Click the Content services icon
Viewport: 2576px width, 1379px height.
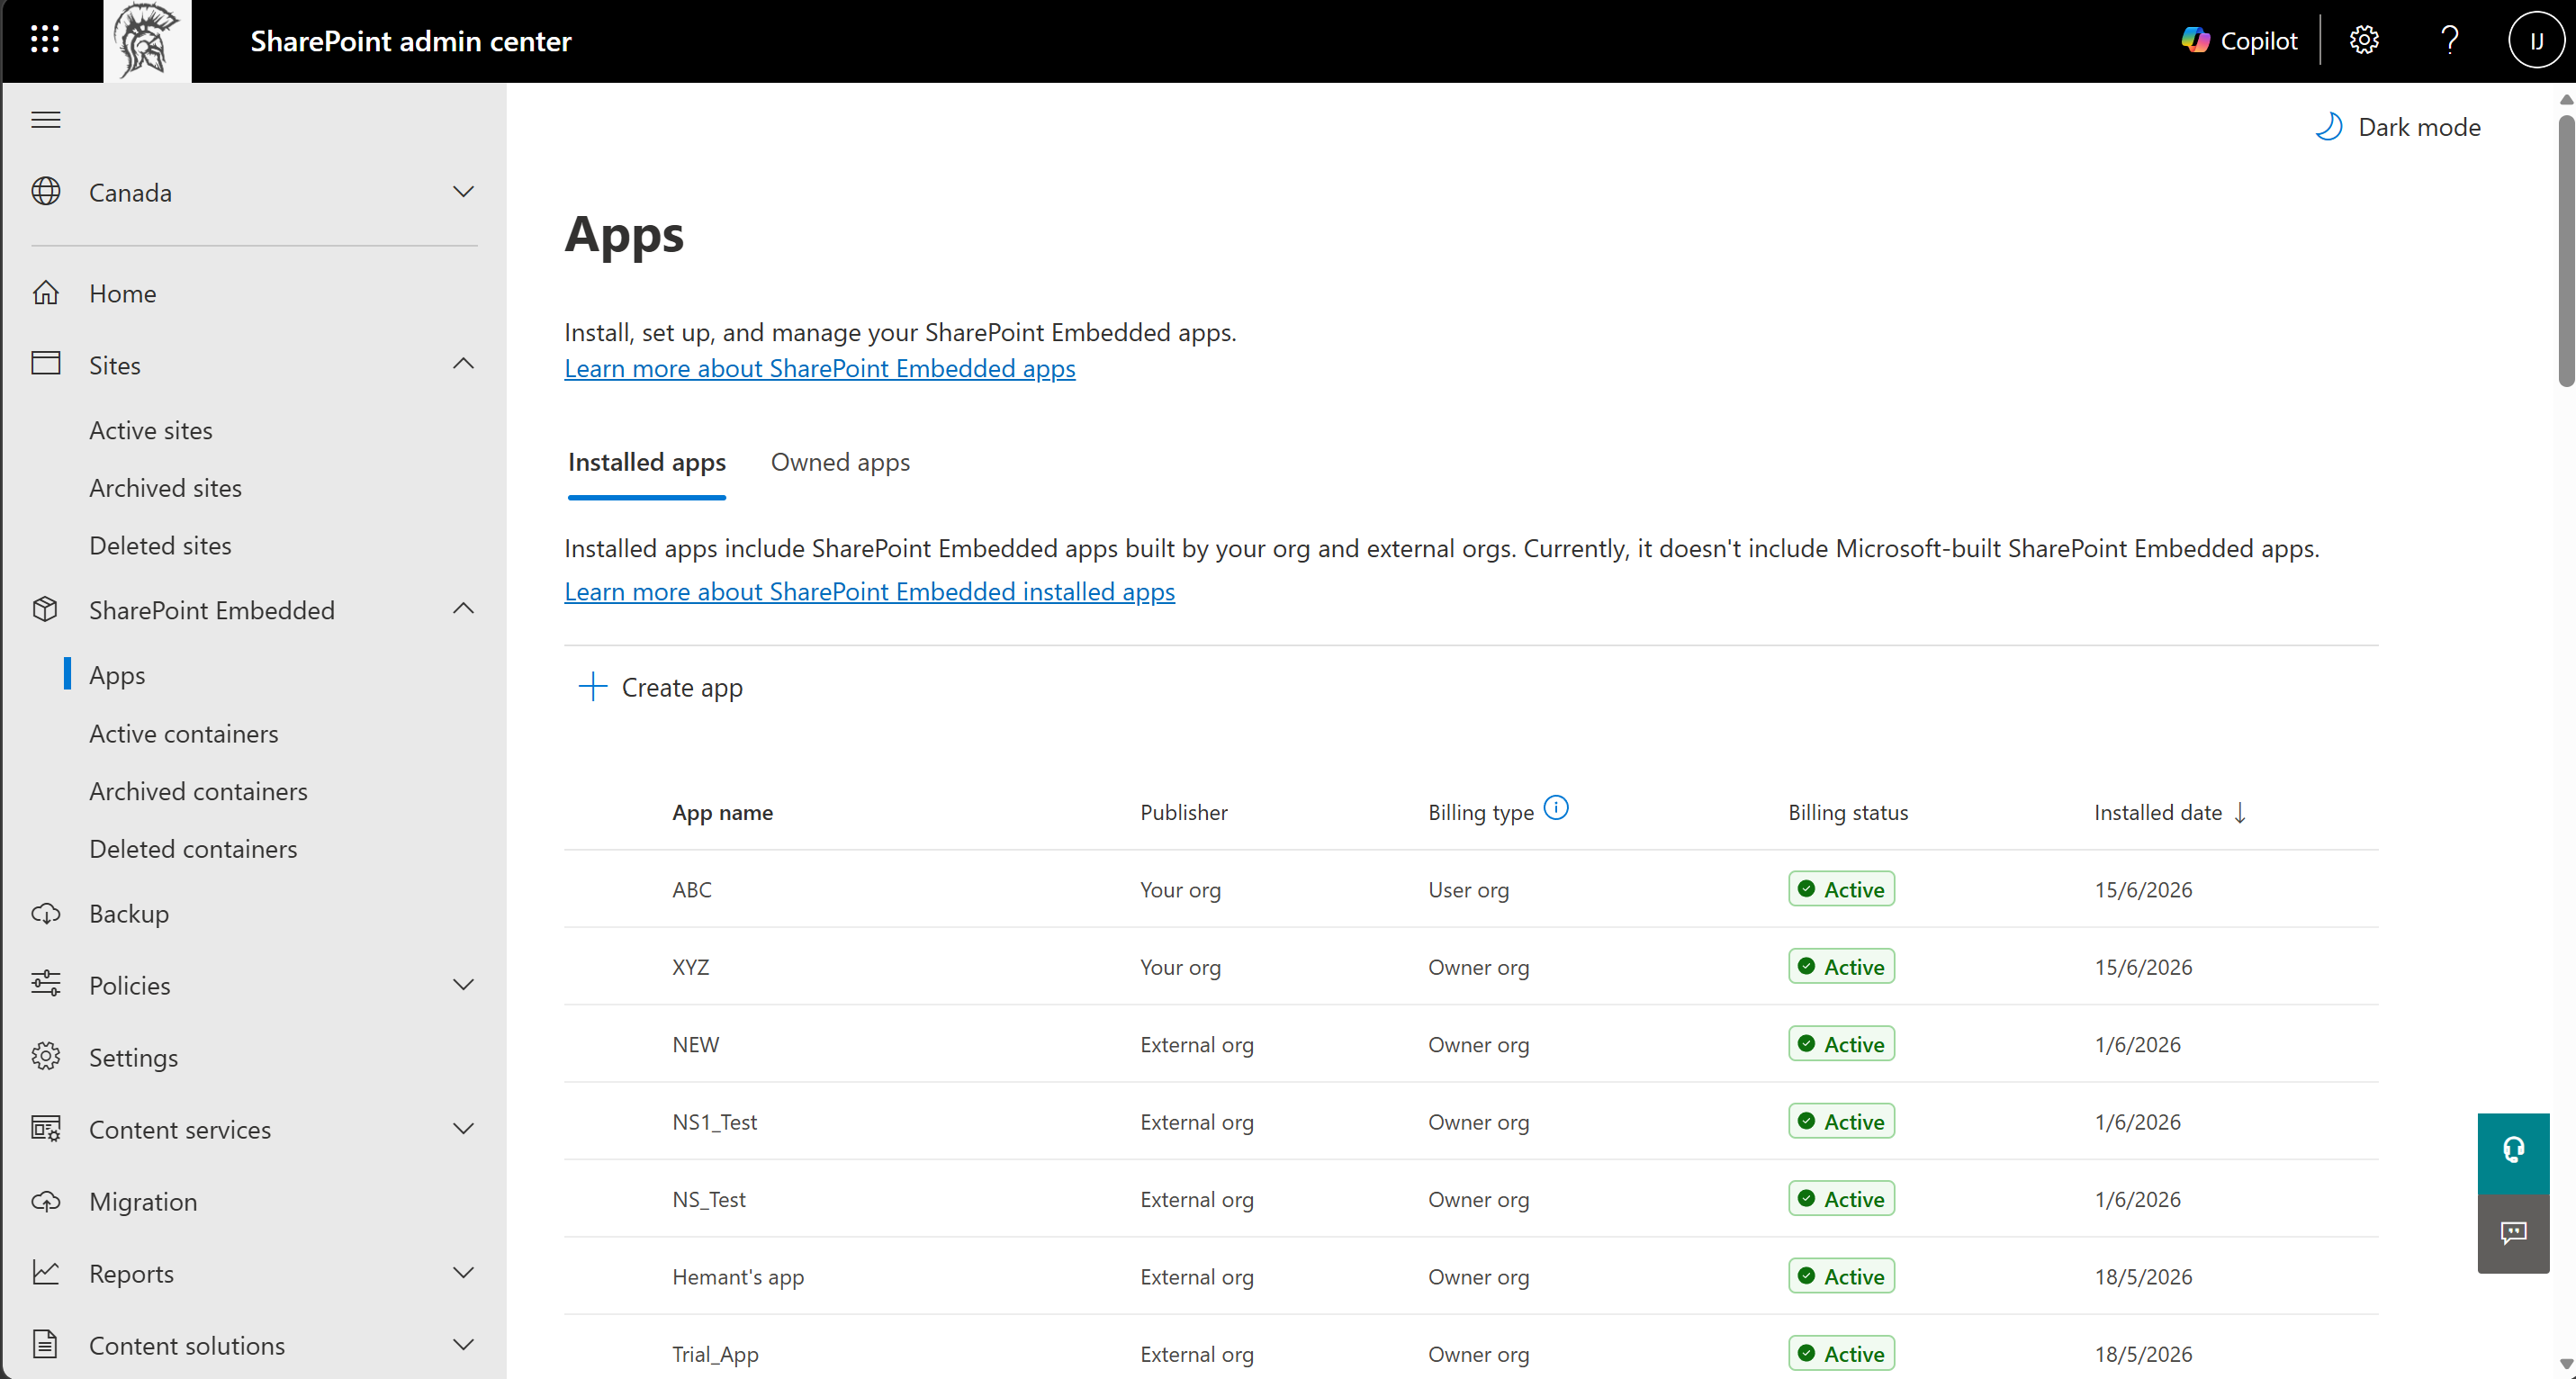pos(46,1129)
